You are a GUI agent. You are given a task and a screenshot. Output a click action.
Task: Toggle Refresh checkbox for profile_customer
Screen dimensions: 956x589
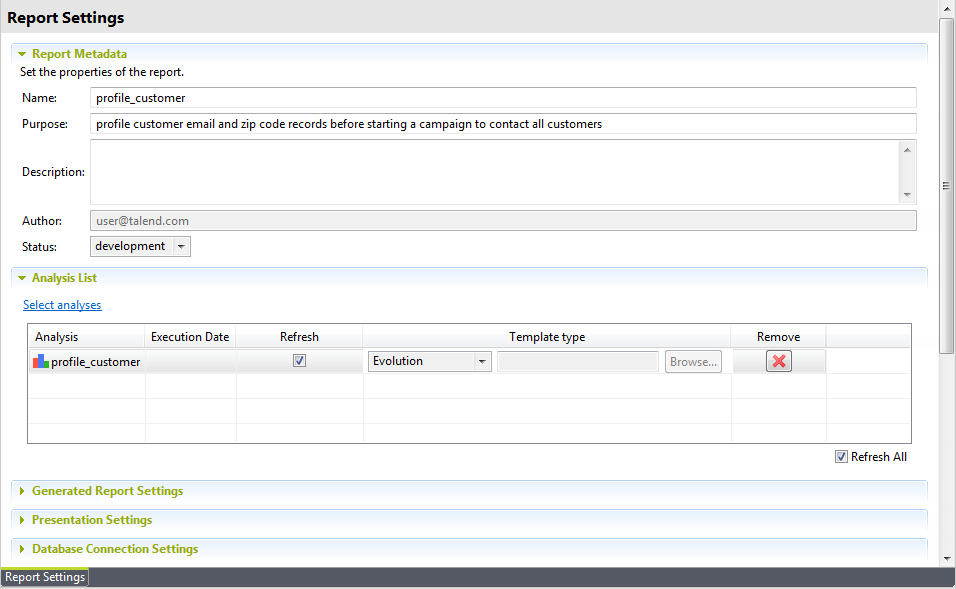point(299,360)
